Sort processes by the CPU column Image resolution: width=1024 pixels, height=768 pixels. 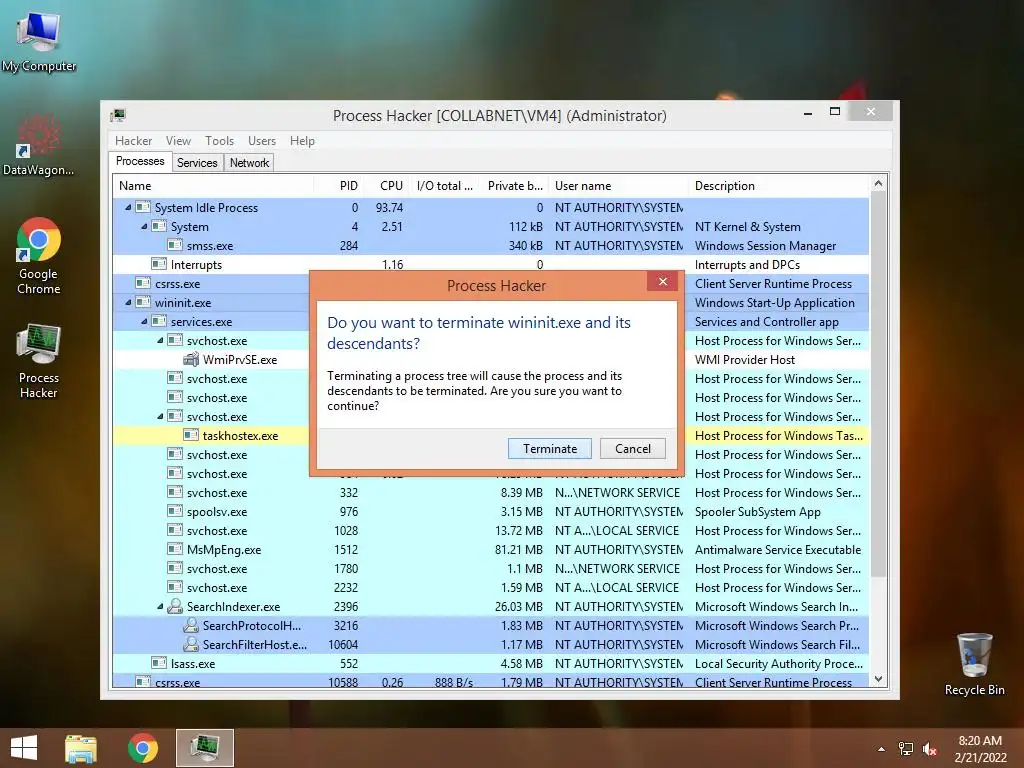[387, 185]
